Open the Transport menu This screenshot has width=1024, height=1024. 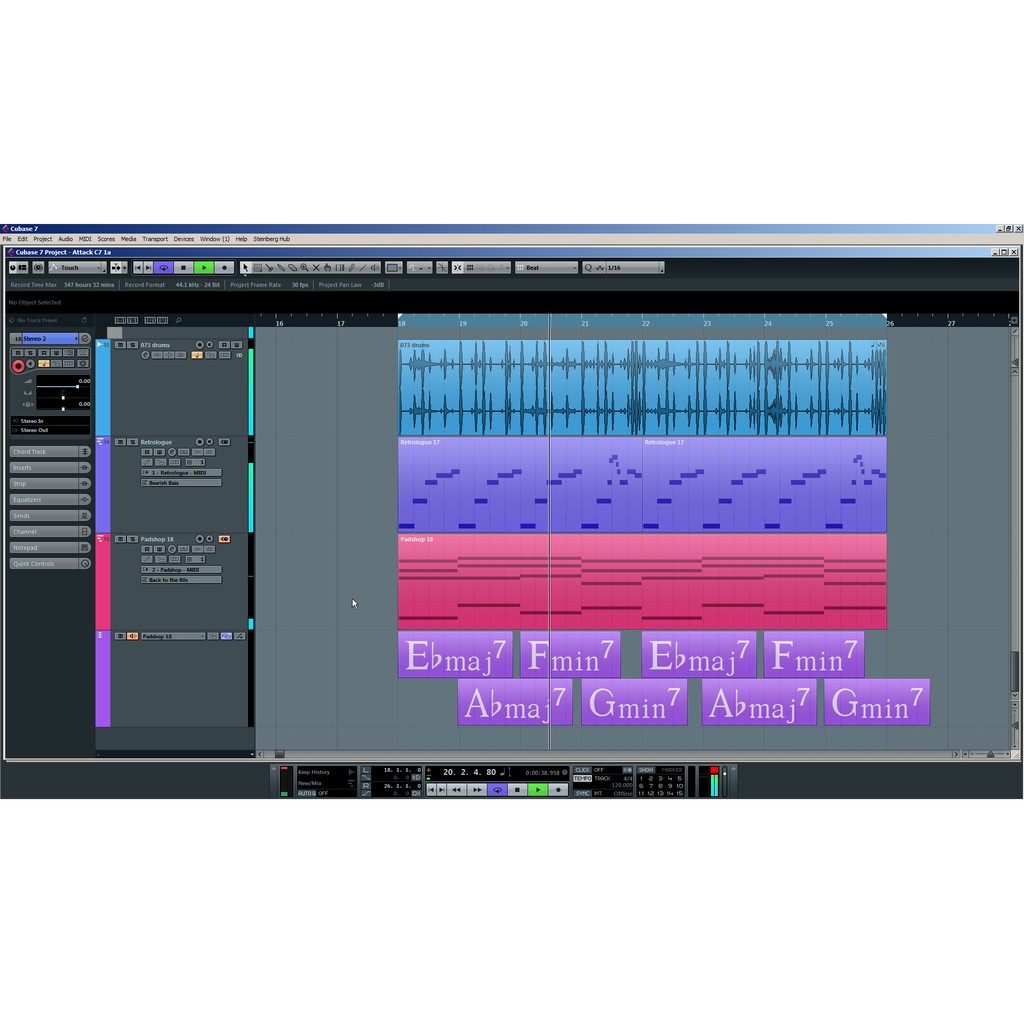pos(155,239)
